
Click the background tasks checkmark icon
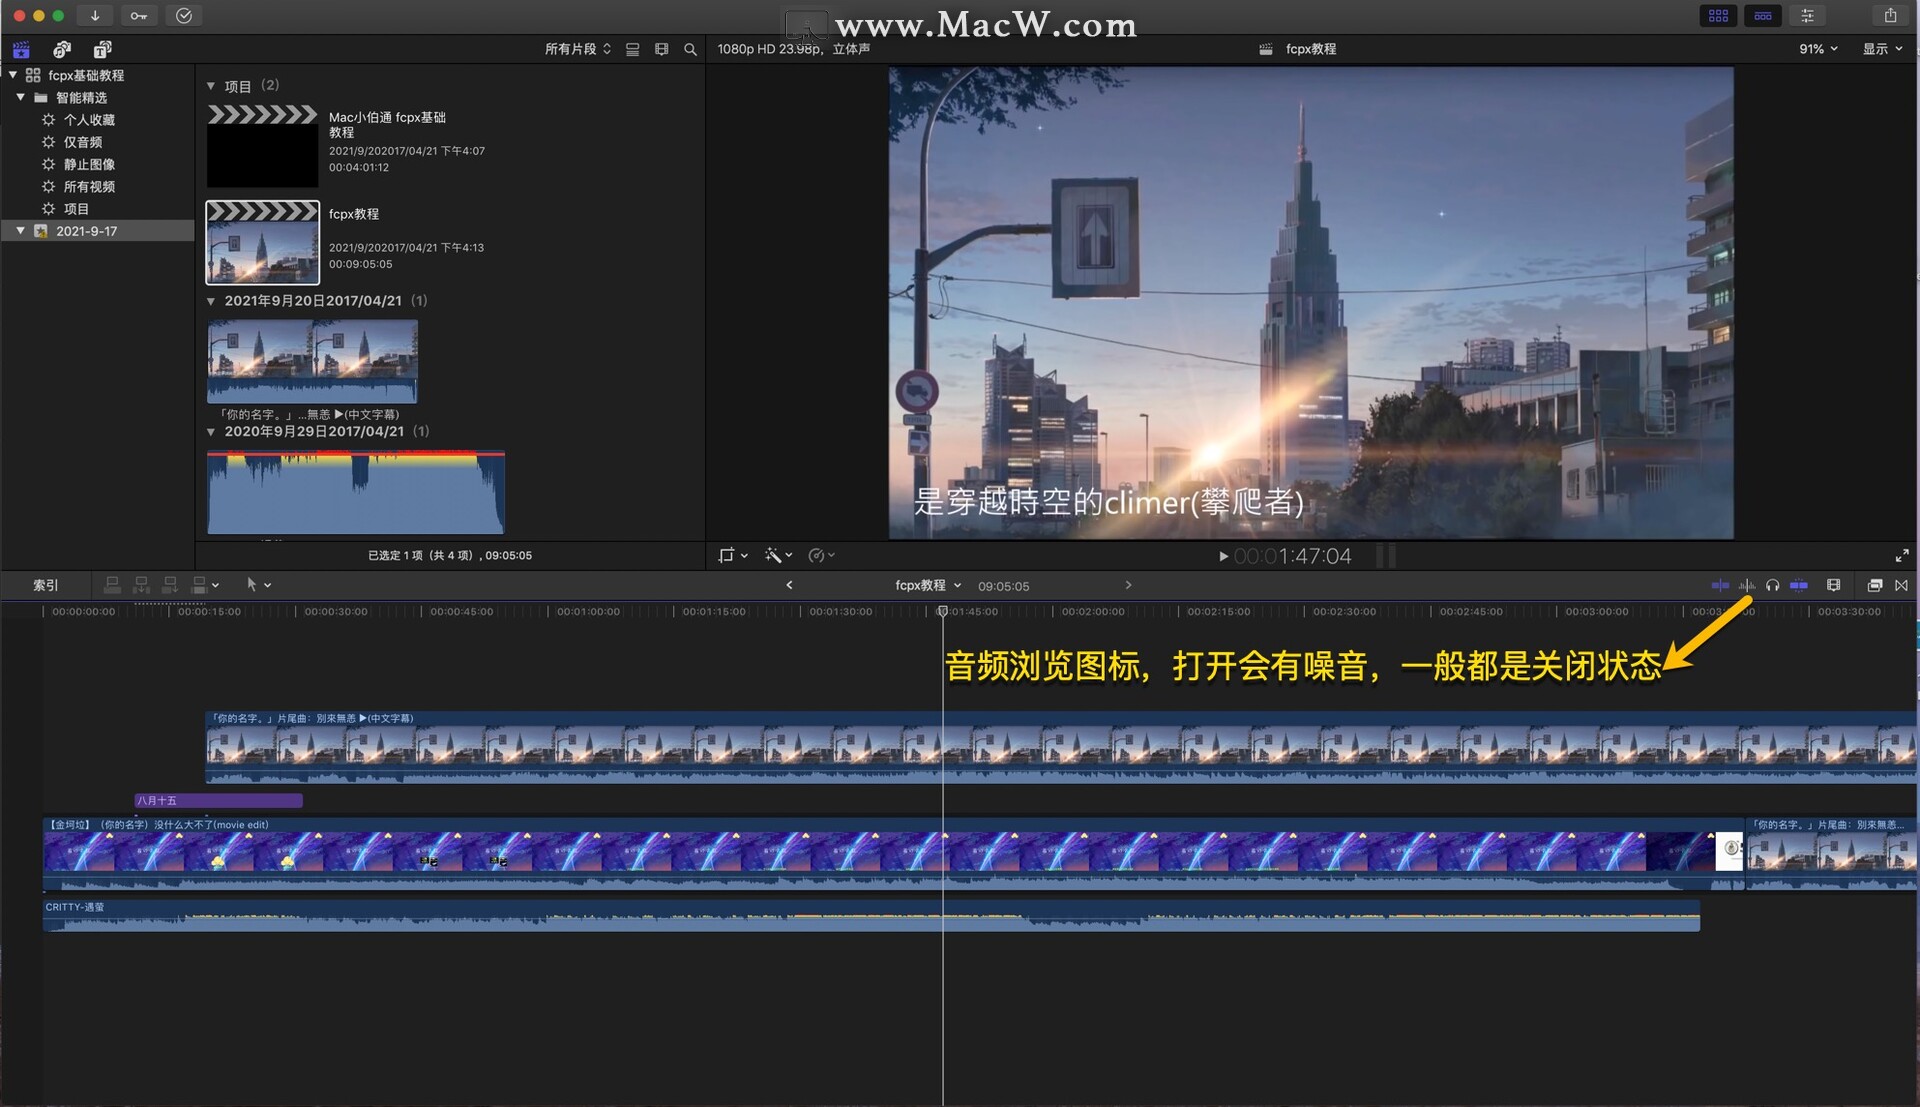(184, 15)
